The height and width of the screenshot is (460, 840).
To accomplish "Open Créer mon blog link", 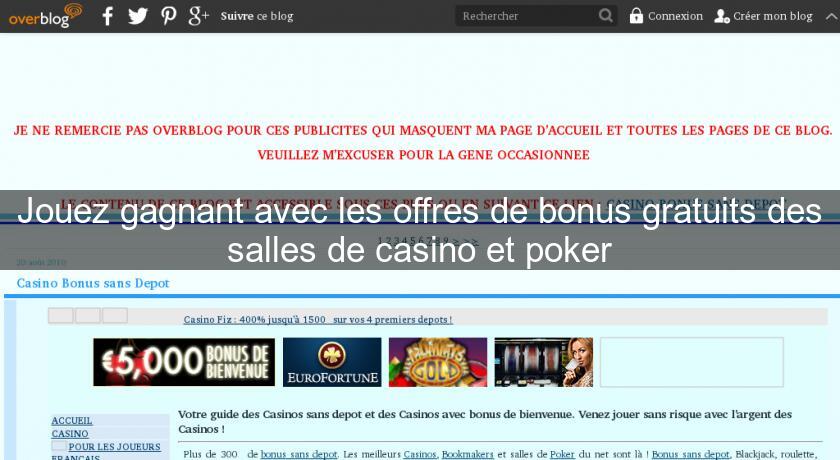I will (x=772, y=16).
